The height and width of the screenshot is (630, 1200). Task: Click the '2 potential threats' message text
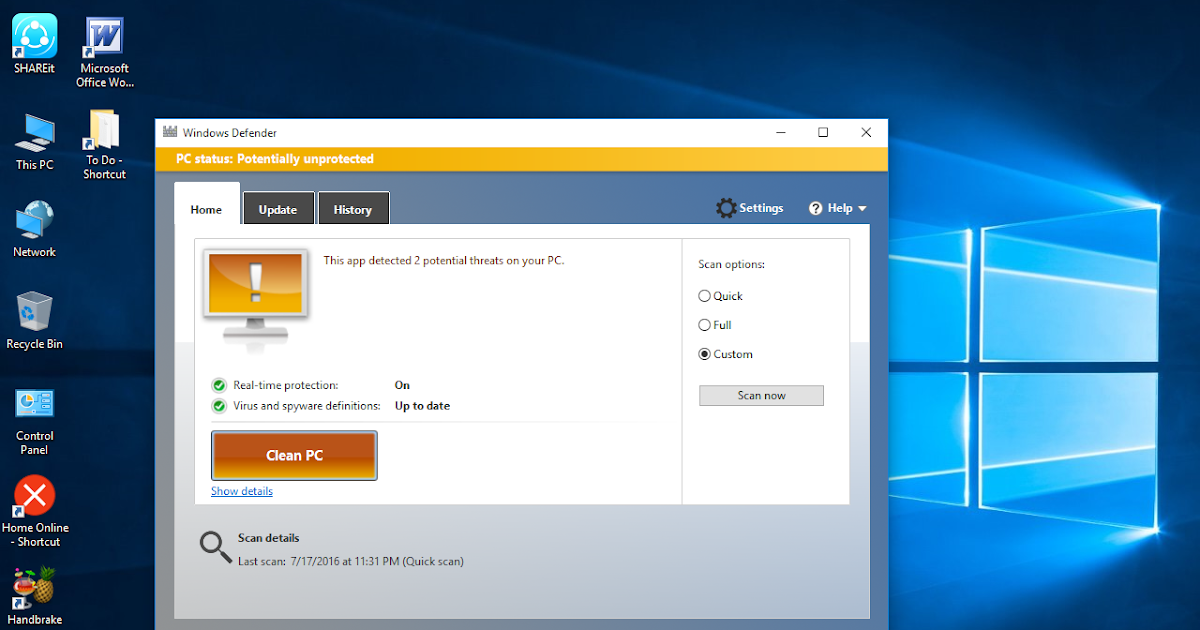click(x=444, y=260)
